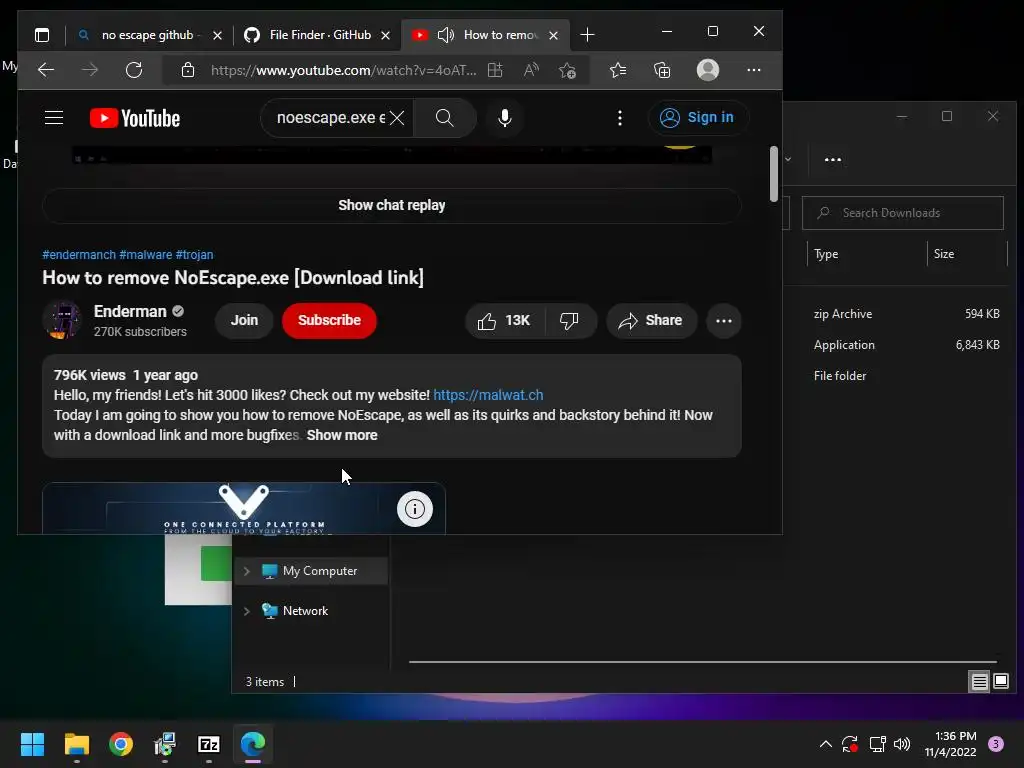Sign in to YouTube
This screenshot has height=768, width=1024.
coord(697,118)
